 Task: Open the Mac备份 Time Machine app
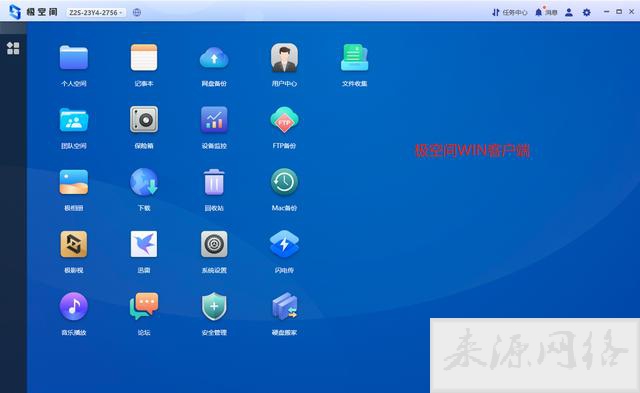(284, 182)
